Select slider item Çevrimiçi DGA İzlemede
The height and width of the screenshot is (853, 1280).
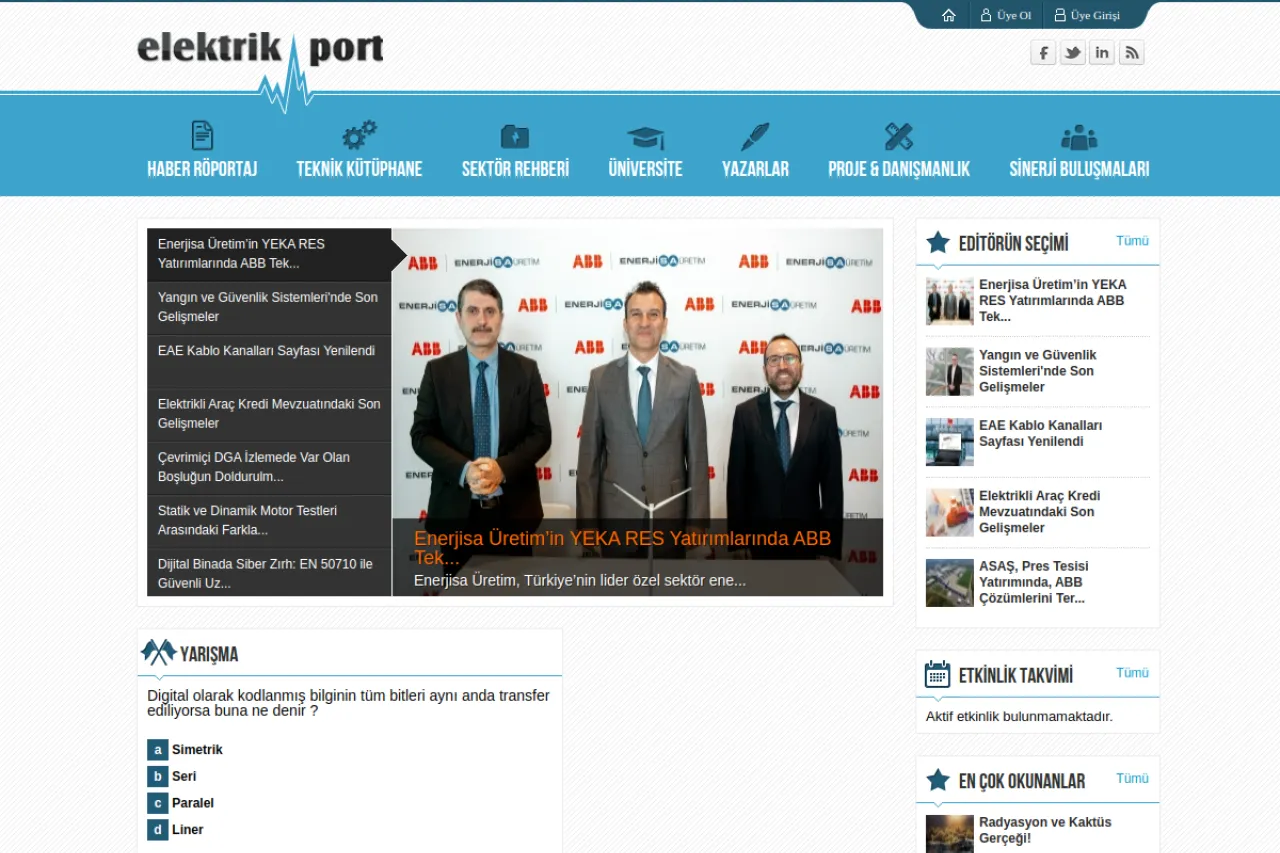(x=269, y=468)
